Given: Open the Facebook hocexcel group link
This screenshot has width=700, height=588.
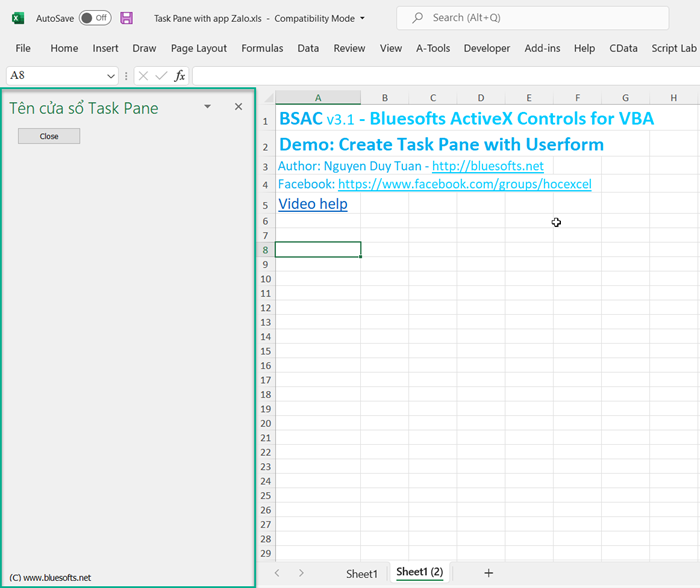Looking at the screenshot, I should [465, 184].
